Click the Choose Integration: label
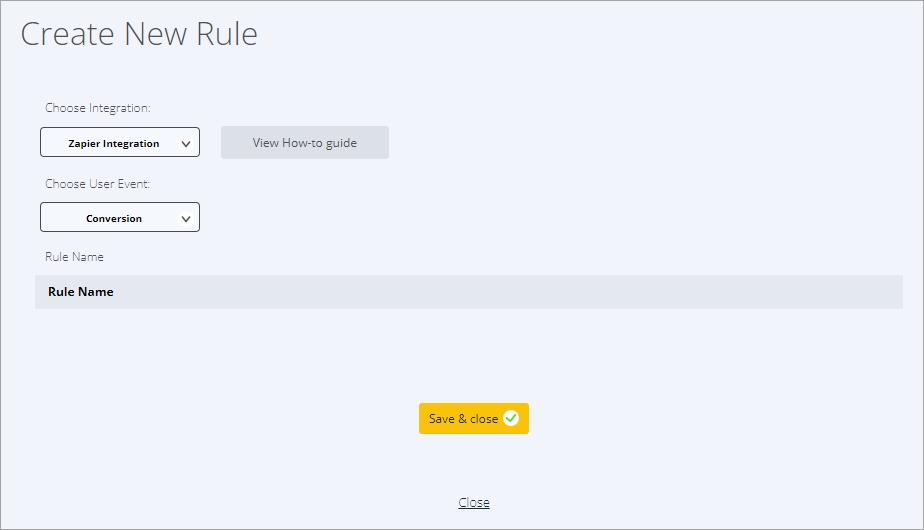 [x=98, y=108]
